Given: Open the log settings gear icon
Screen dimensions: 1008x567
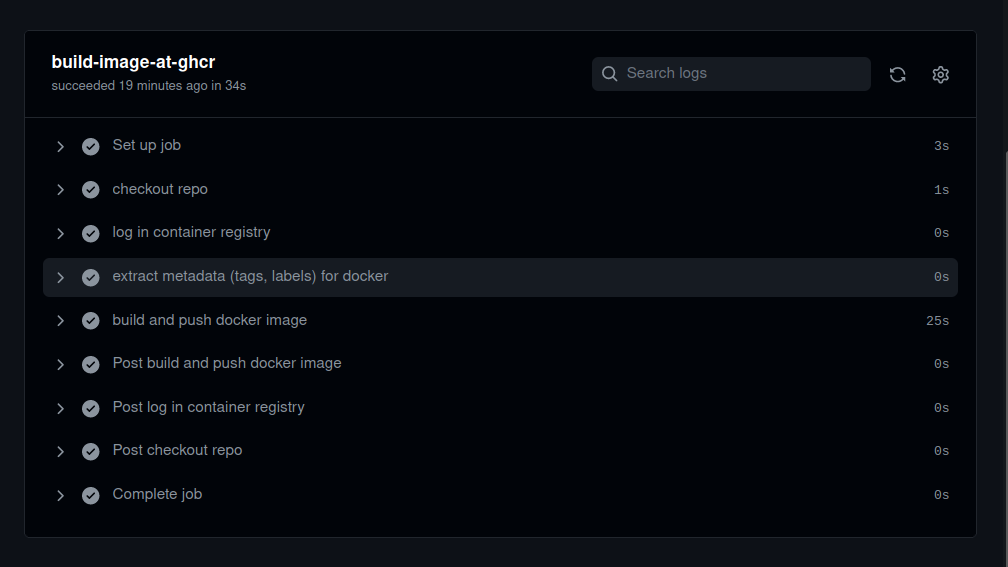Looking at the screenshot, I should [940, 74].
